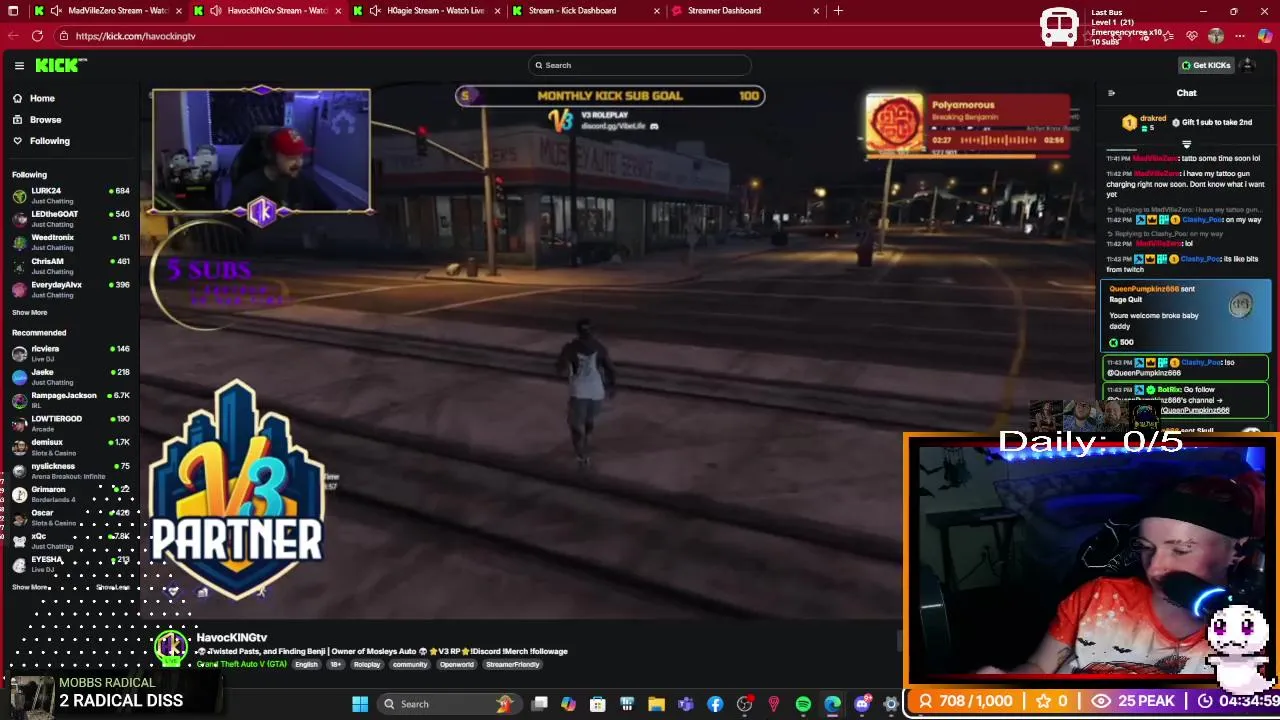Viewport: 1280px width, 720px height.
Task: Switch to H0agie Stream tab
Action: (x=428, y=11)
